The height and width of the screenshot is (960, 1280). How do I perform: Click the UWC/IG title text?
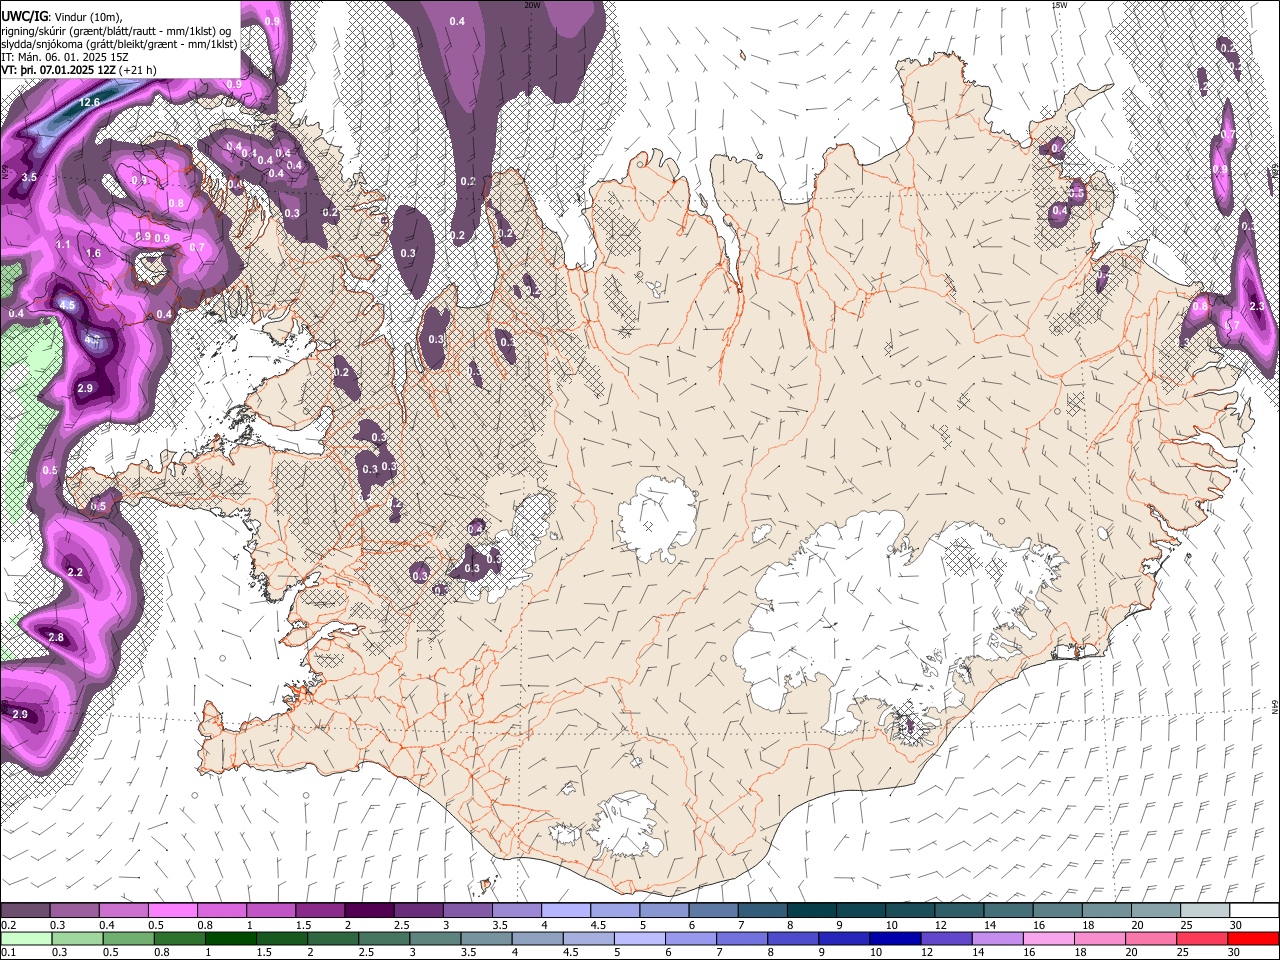(x=23, y=17)
